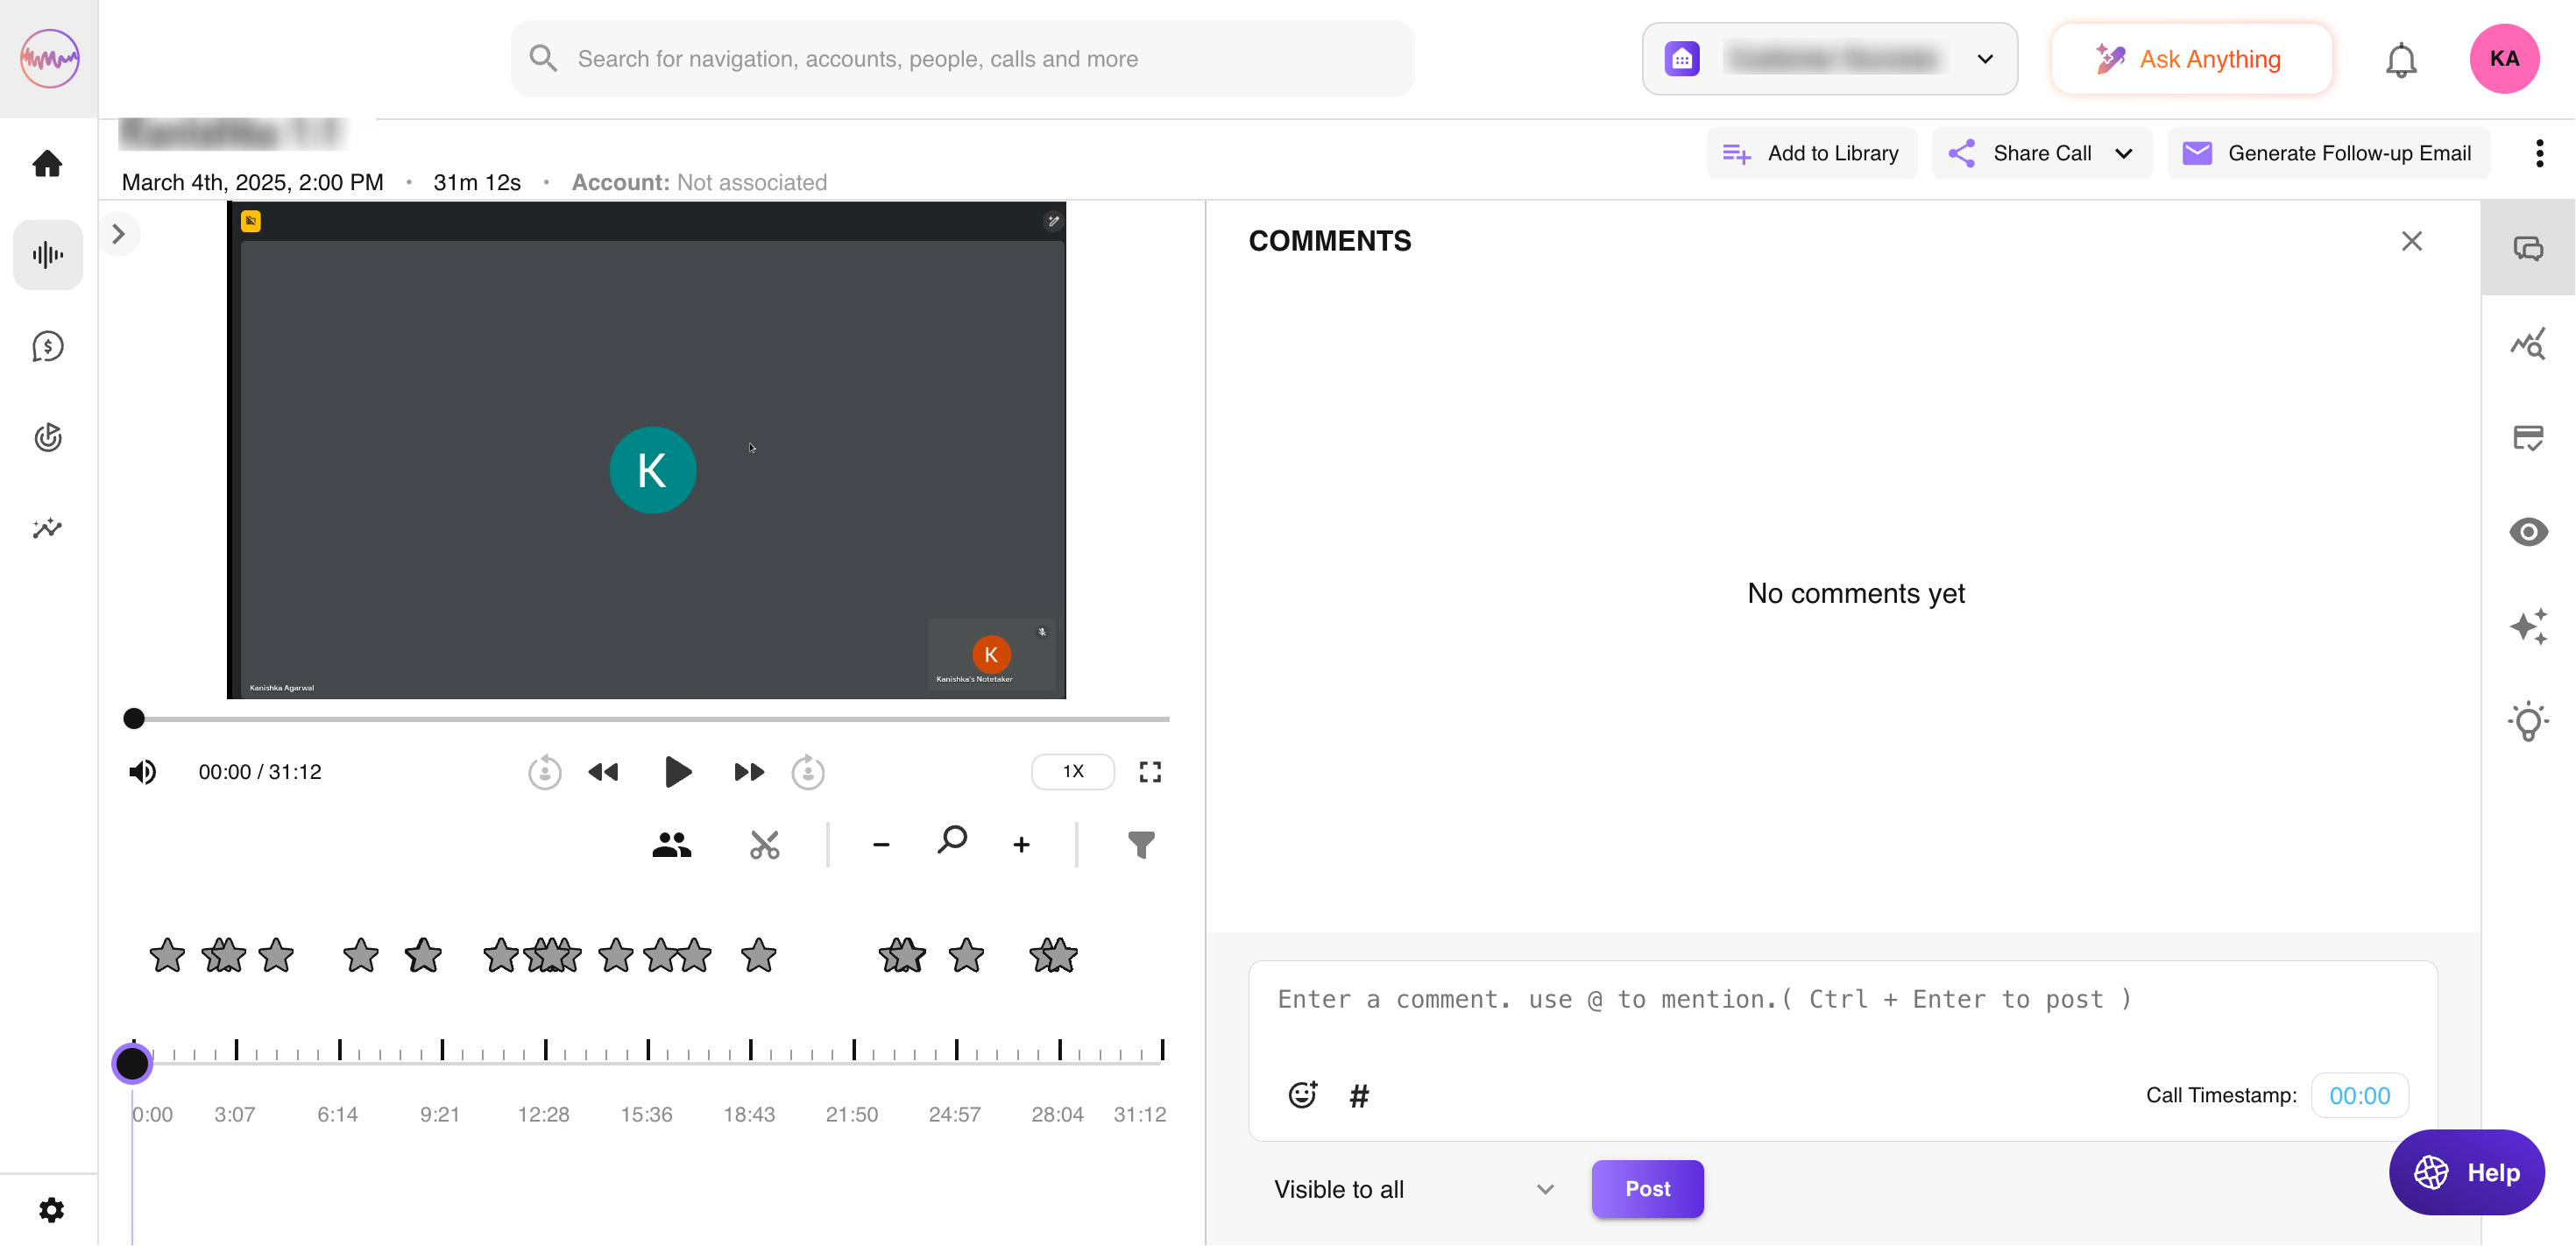The width and height of the screenshot is (2576, 1246).
Task: Expand the collapsed left panel chevron
Action: click(x=119, y=235)
